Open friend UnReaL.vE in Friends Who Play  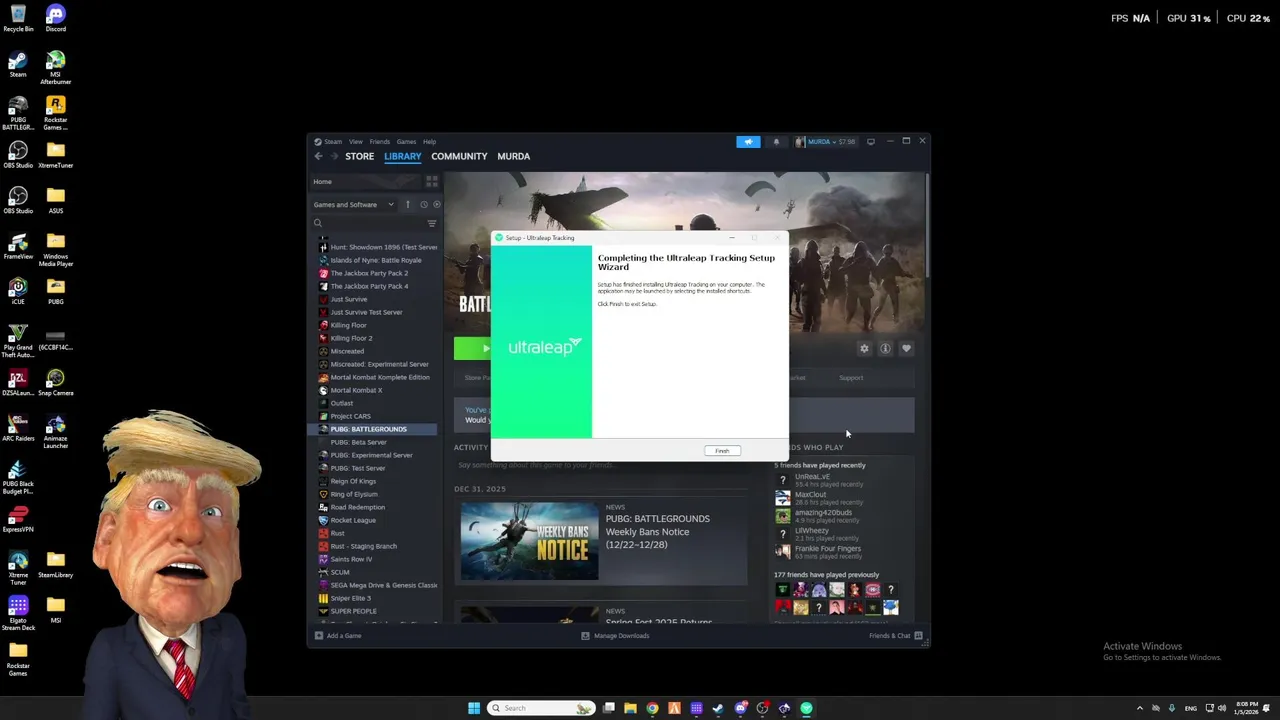pyautogui.click(x=819, y=480)
